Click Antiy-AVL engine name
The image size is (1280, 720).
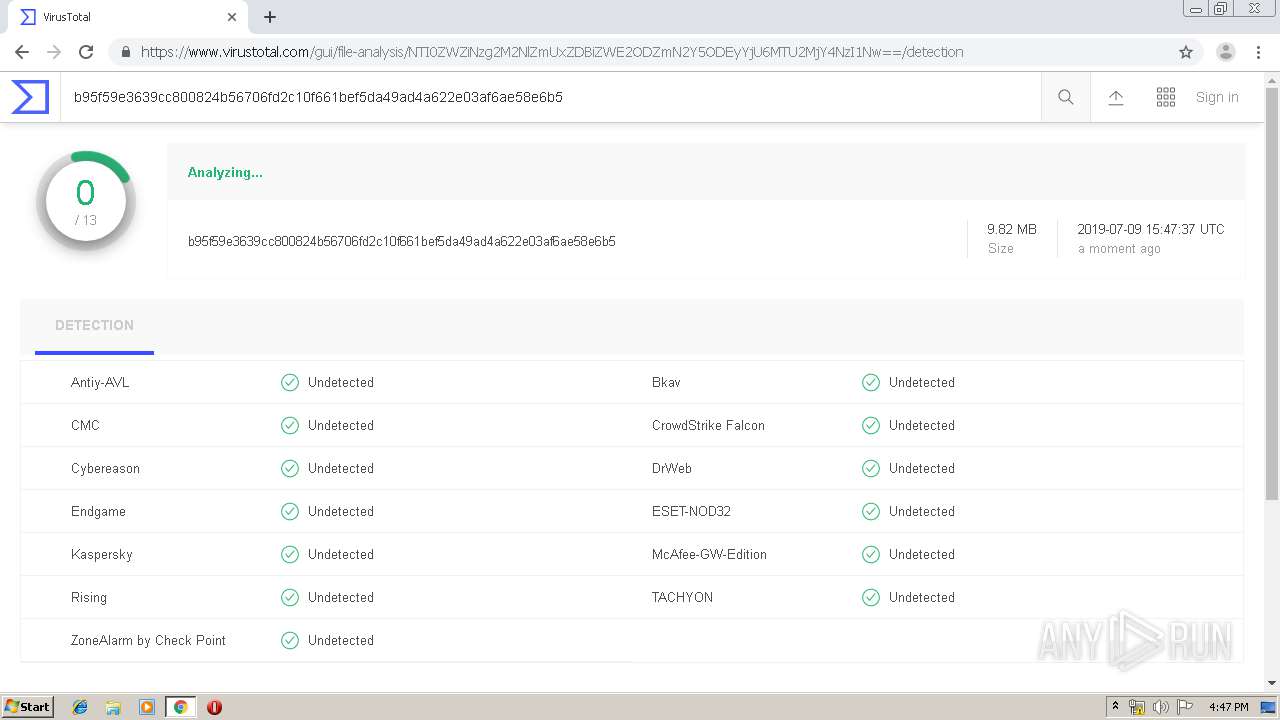coord(100,382)
